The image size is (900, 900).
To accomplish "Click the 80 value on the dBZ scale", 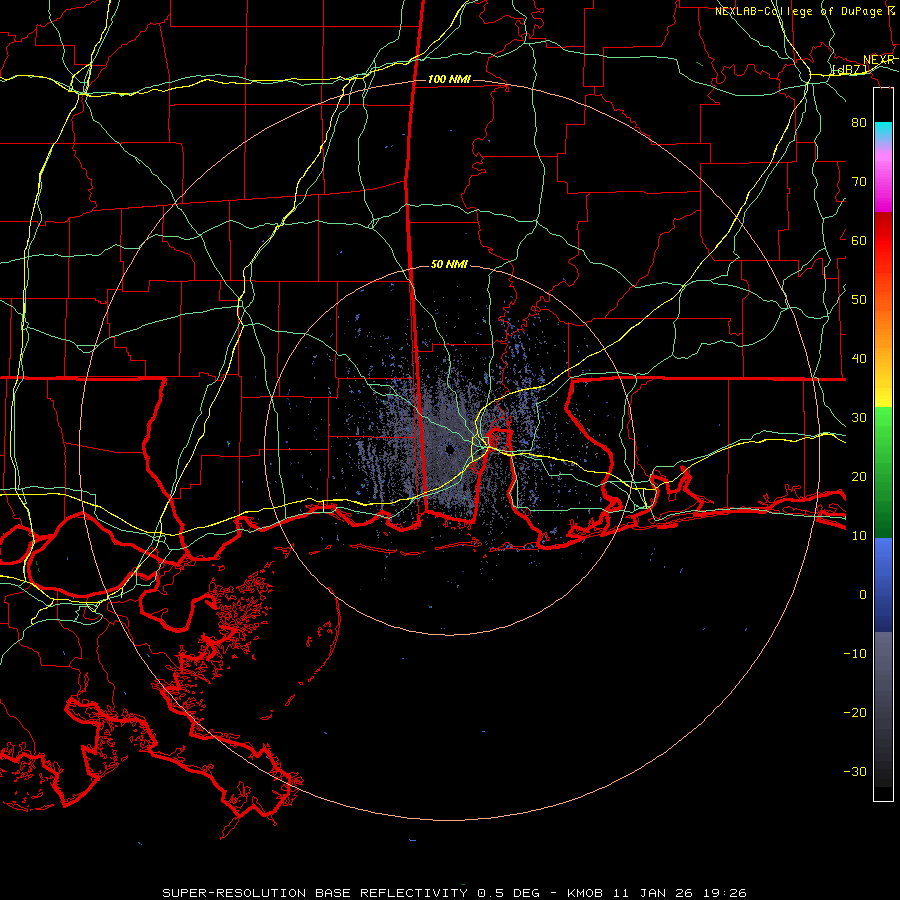I will click(x=859, y=122).
